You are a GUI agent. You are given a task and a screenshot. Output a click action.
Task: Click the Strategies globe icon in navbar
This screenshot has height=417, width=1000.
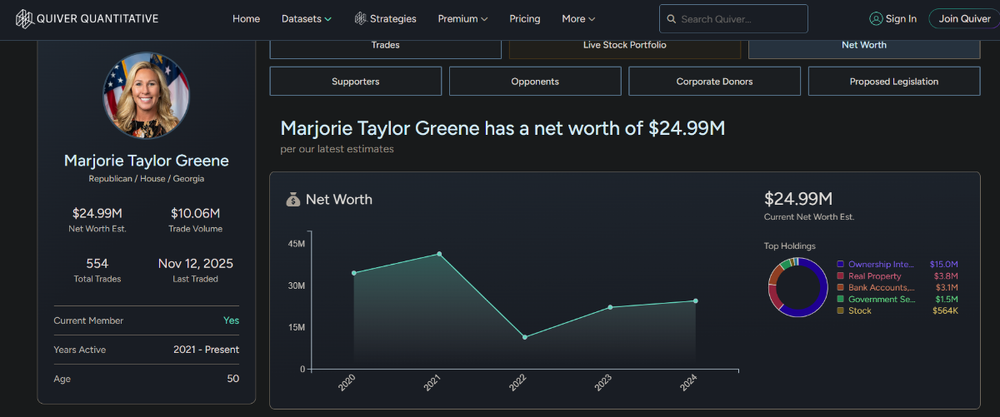point(360,19)
